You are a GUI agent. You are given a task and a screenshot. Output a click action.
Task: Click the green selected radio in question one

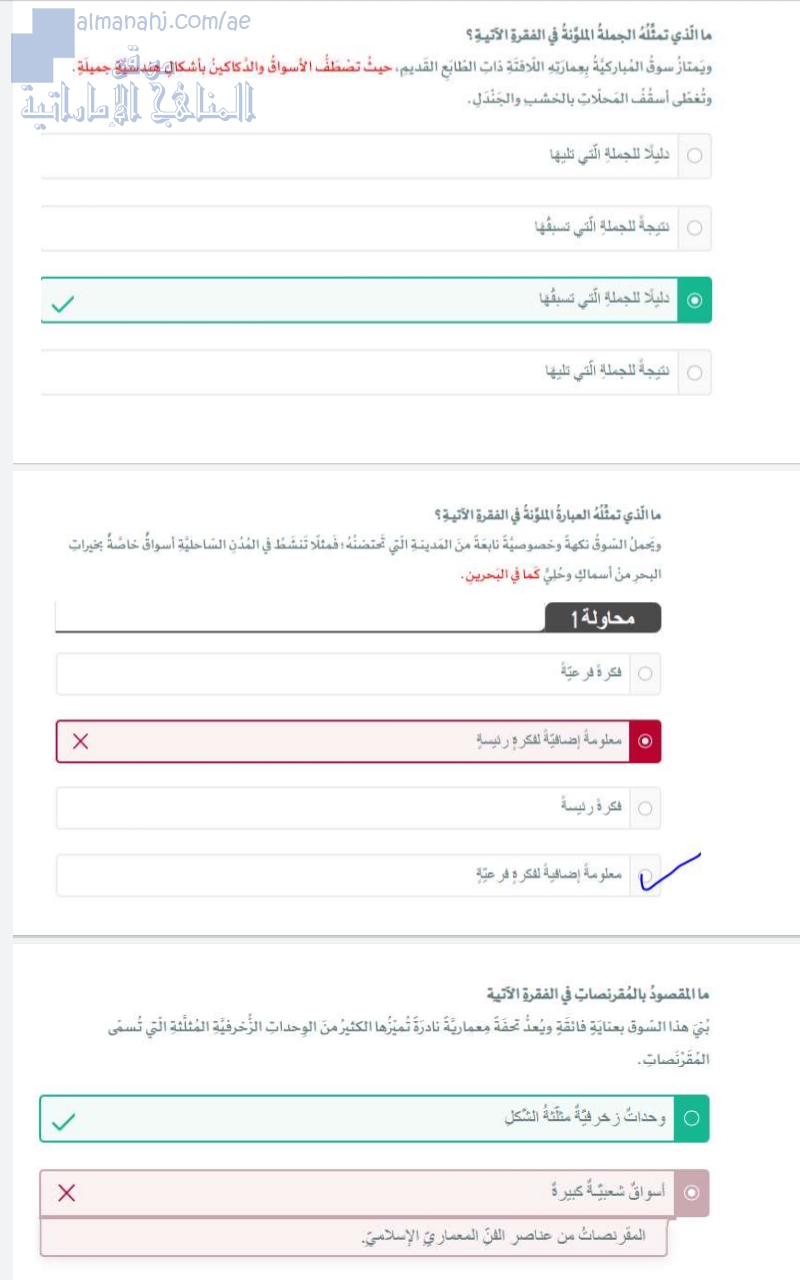point(695,300)
